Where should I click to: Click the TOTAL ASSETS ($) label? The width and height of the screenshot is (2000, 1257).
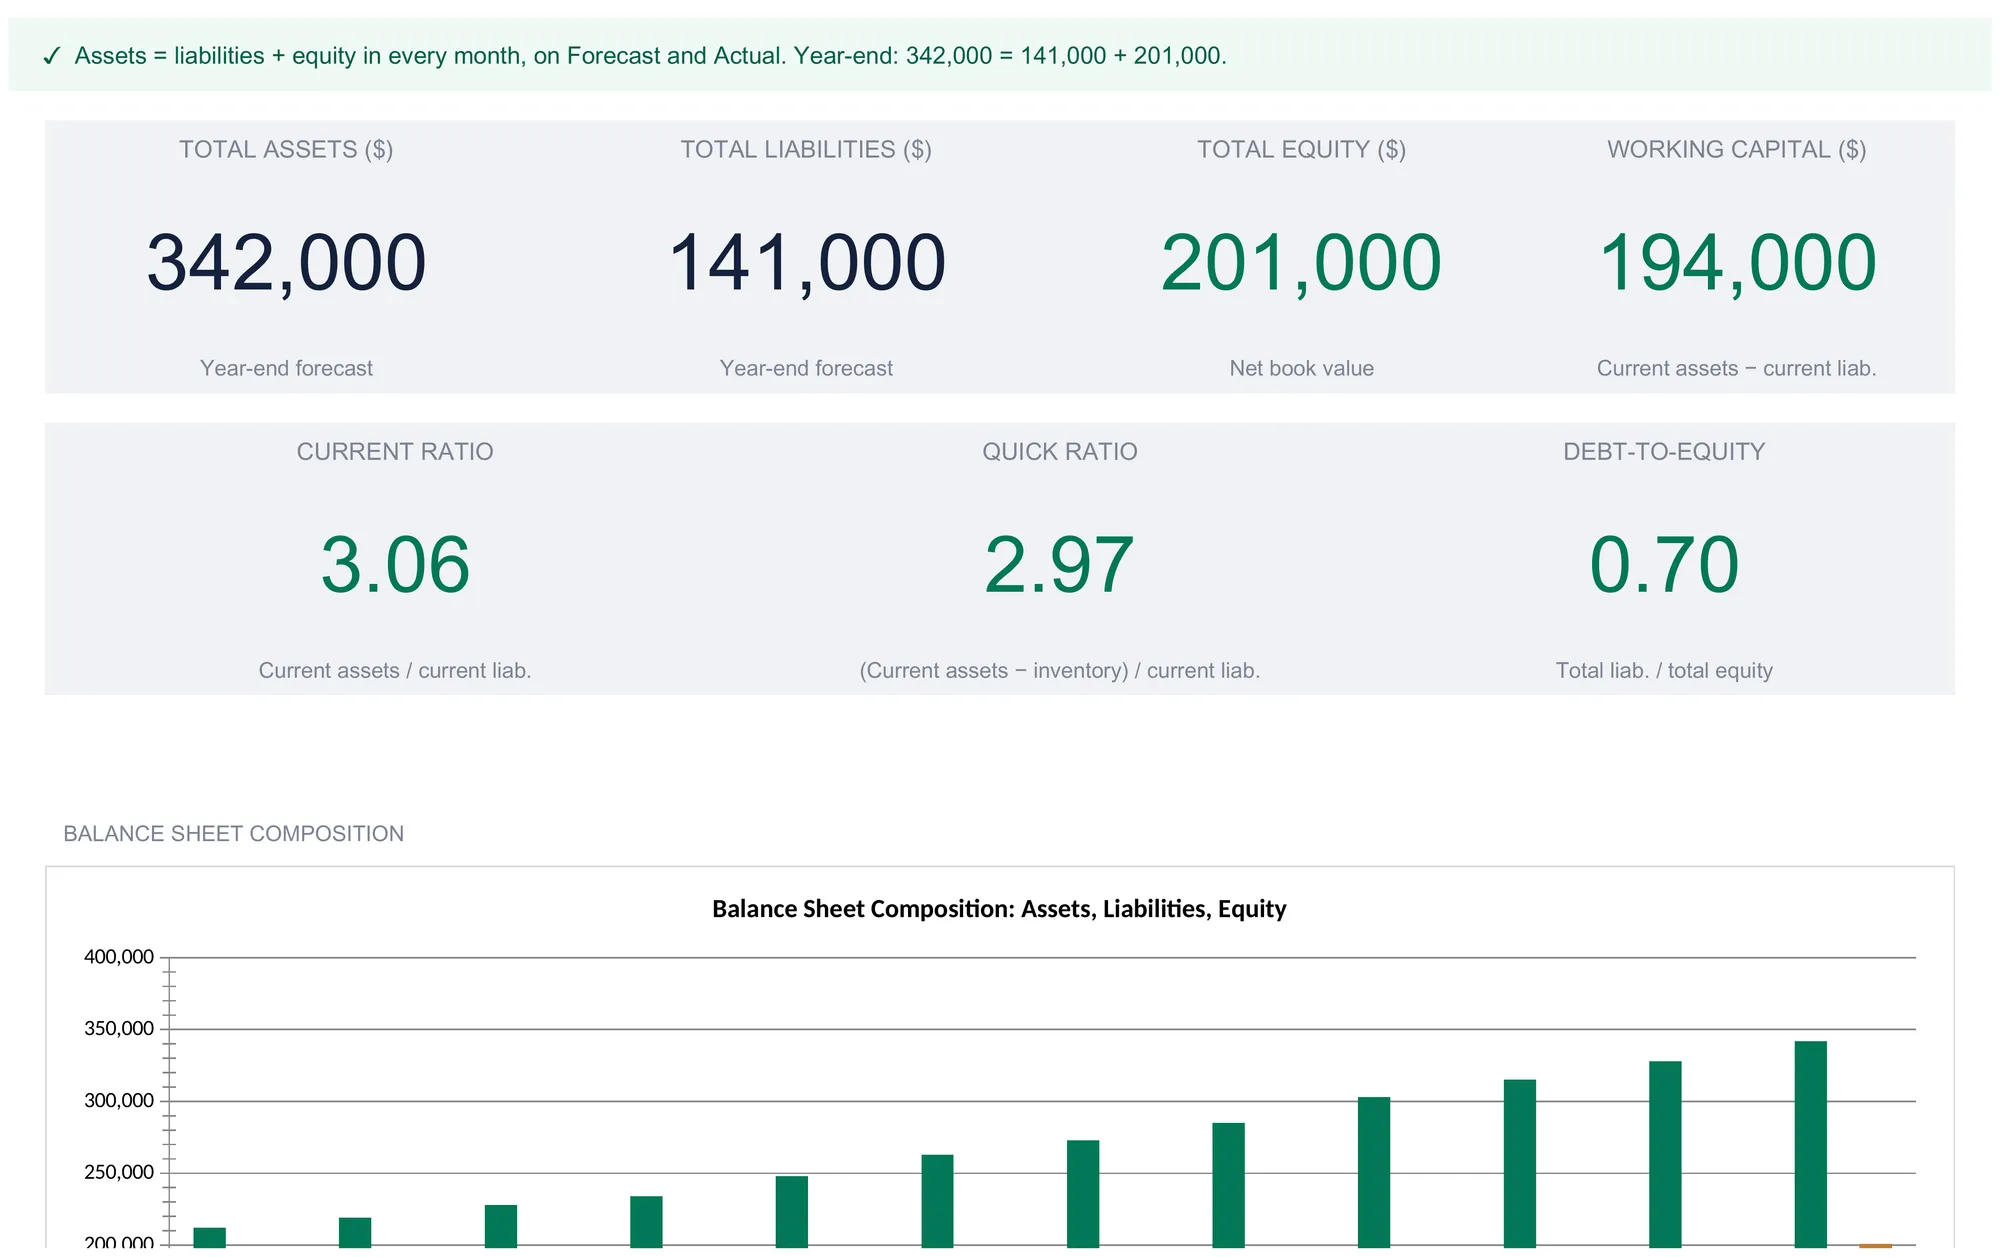[x=286, y=150]
